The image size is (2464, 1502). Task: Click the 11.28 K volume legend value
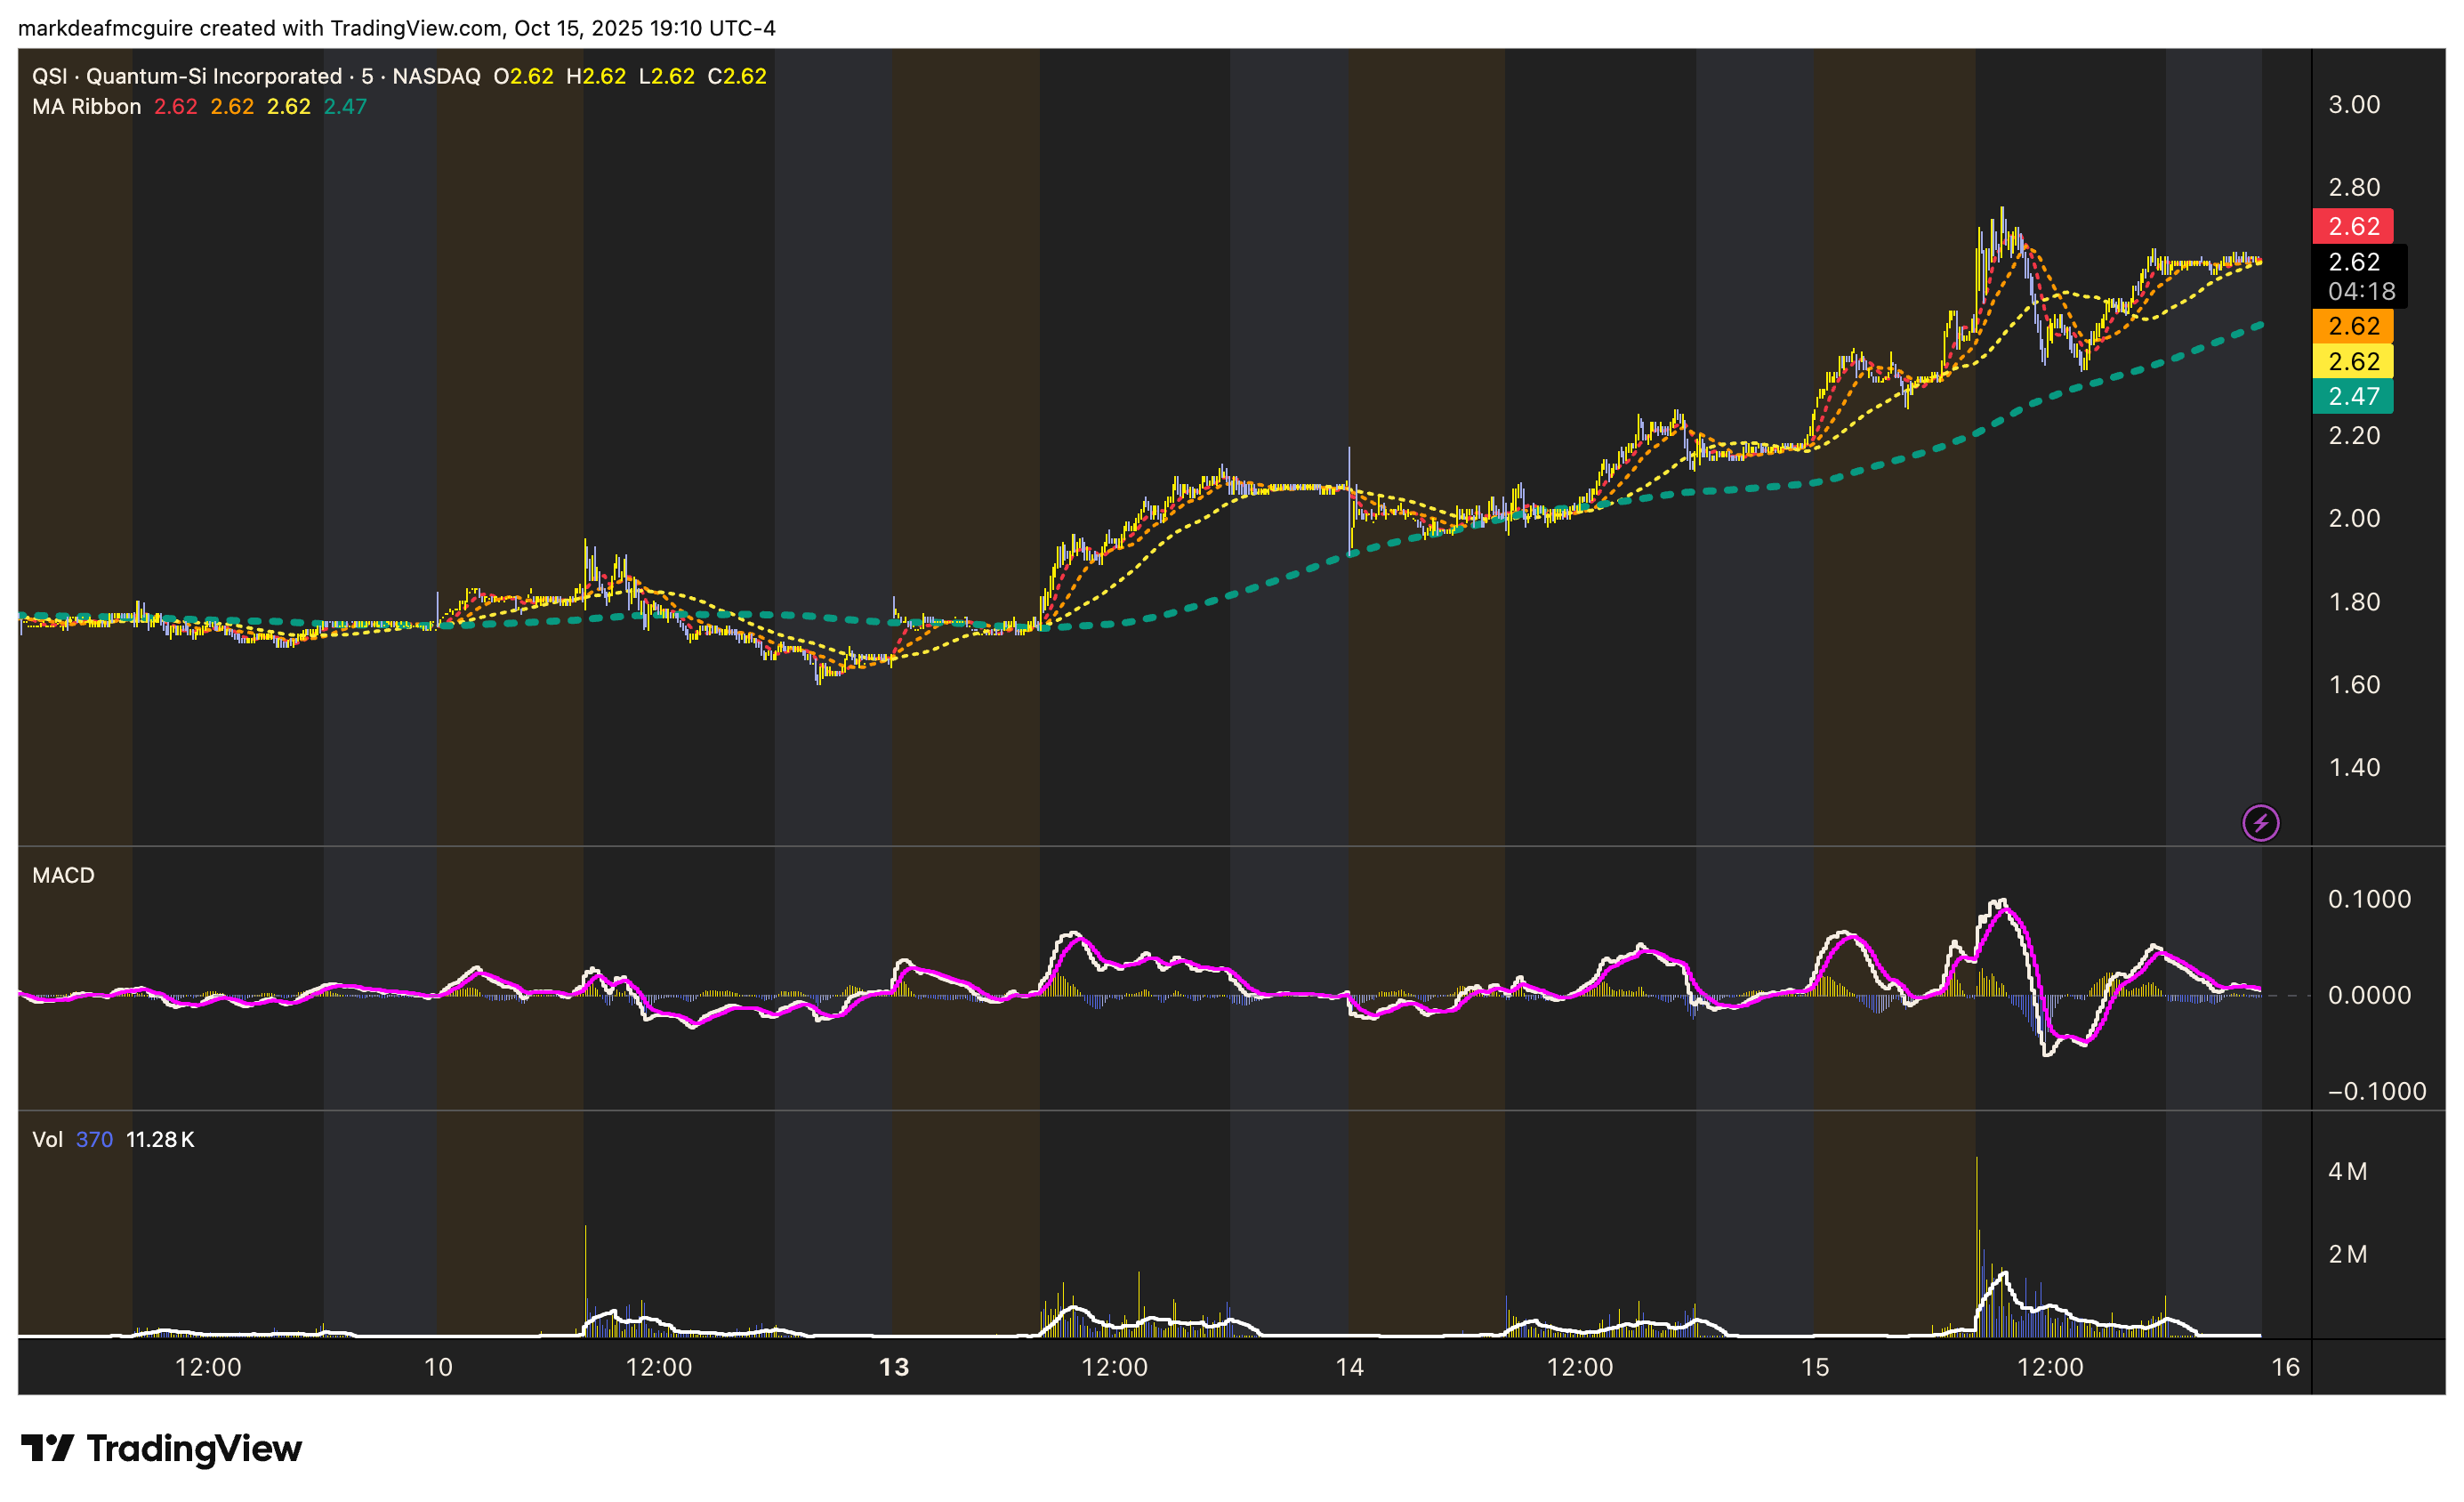(160, 1139)
